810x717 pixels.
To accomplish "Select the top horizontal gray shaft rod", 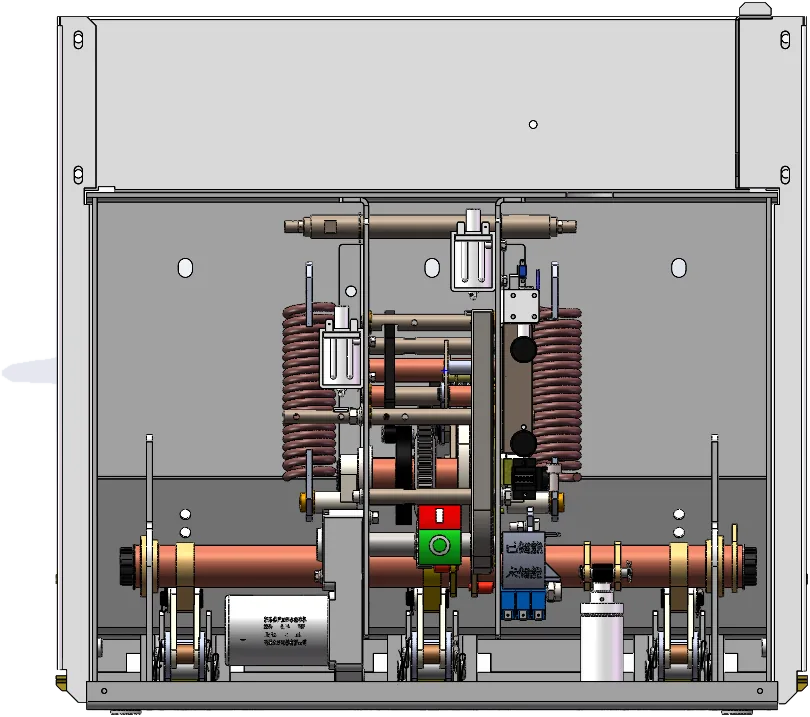I will tap(430, 226).
